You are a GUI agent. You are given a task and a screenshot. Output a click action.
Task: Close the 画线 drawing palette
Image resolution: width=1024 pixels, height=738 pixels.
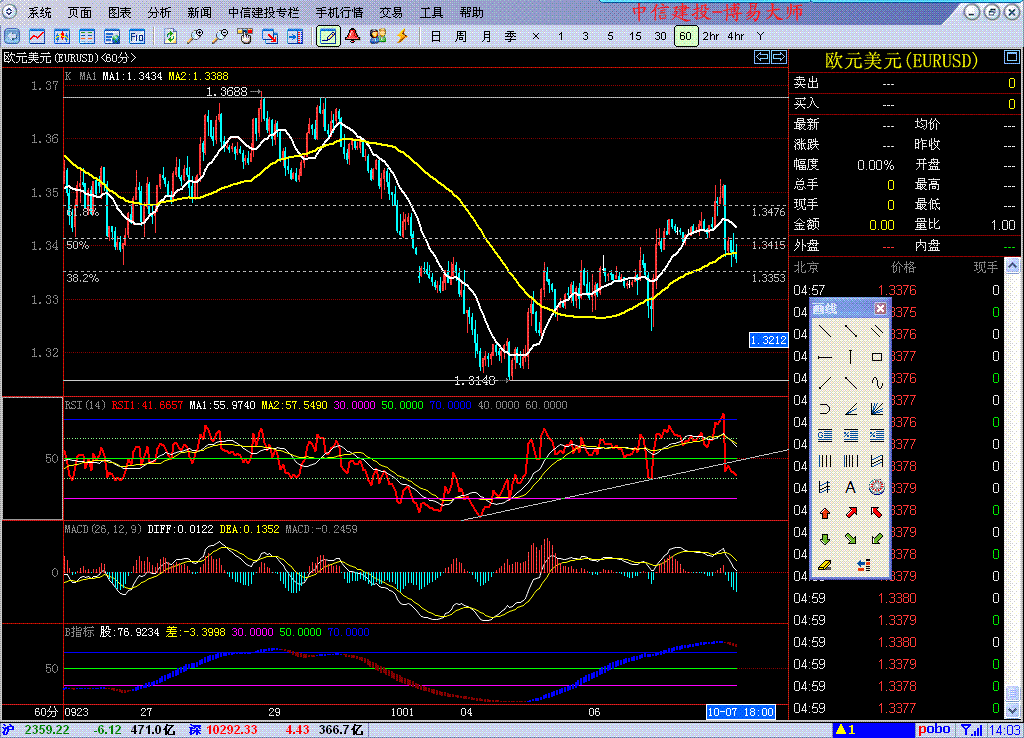coord(880,308)
